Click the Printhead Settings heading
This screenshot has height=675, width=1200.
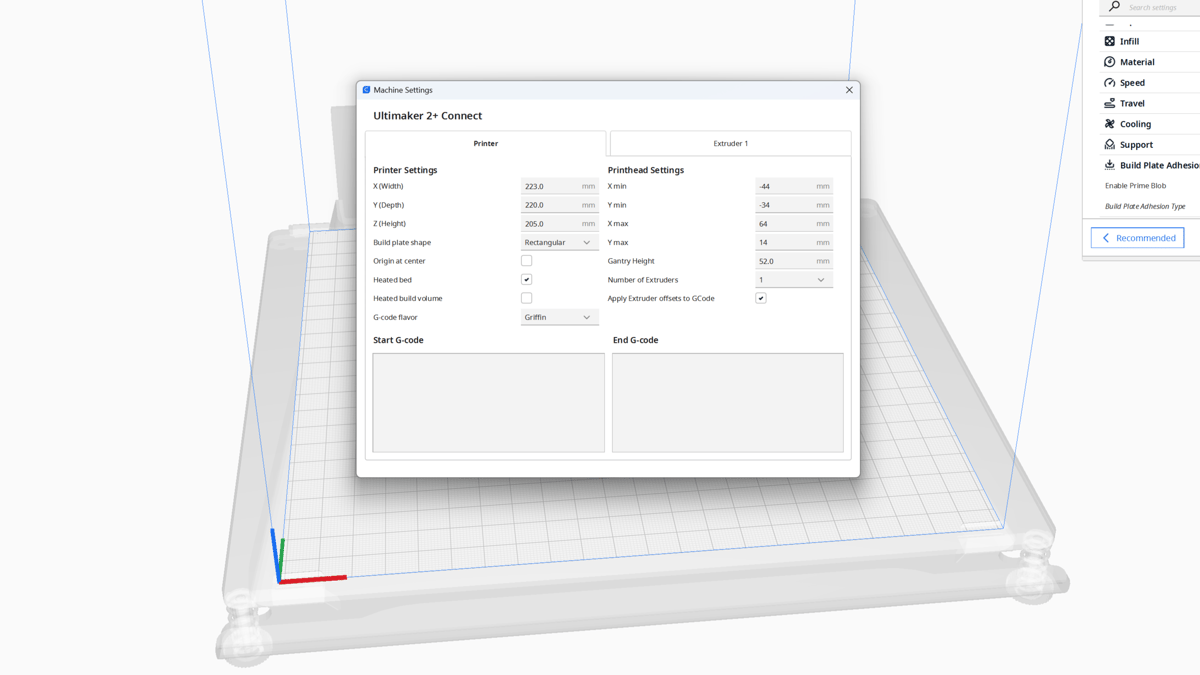(646, 170)
